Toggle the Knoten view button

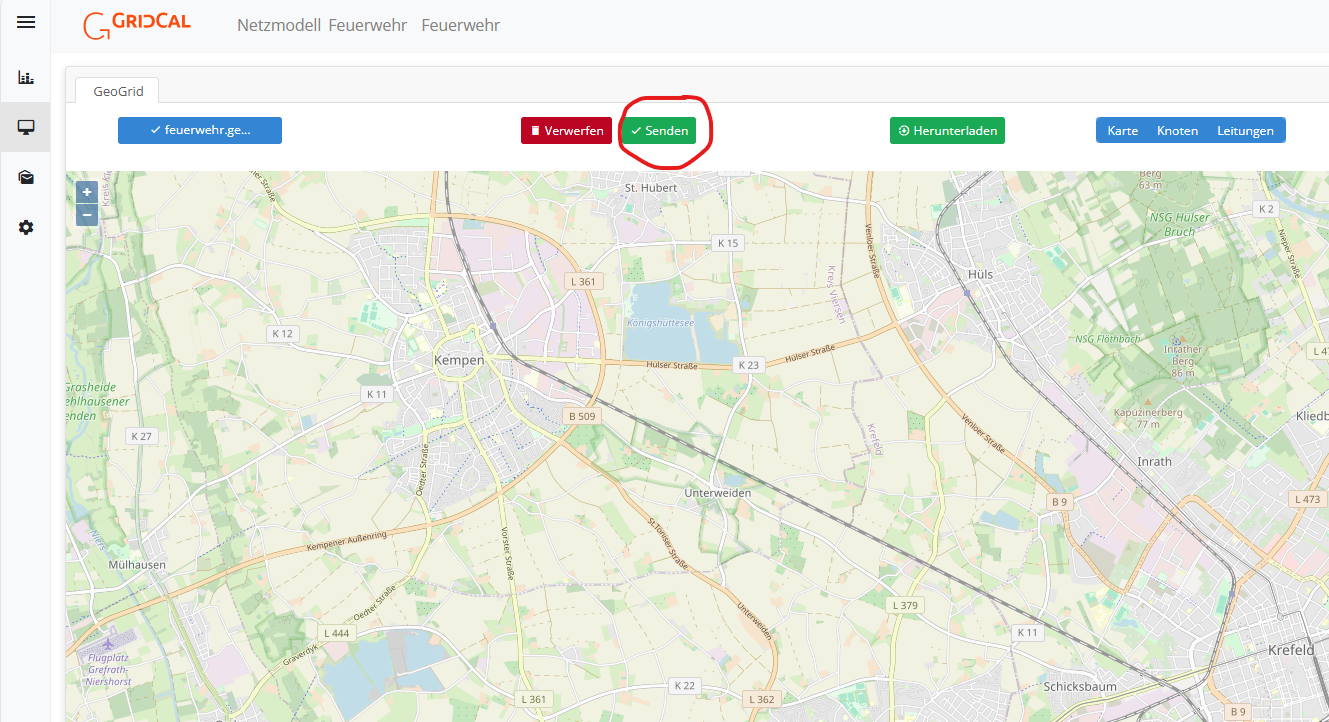1177,131
